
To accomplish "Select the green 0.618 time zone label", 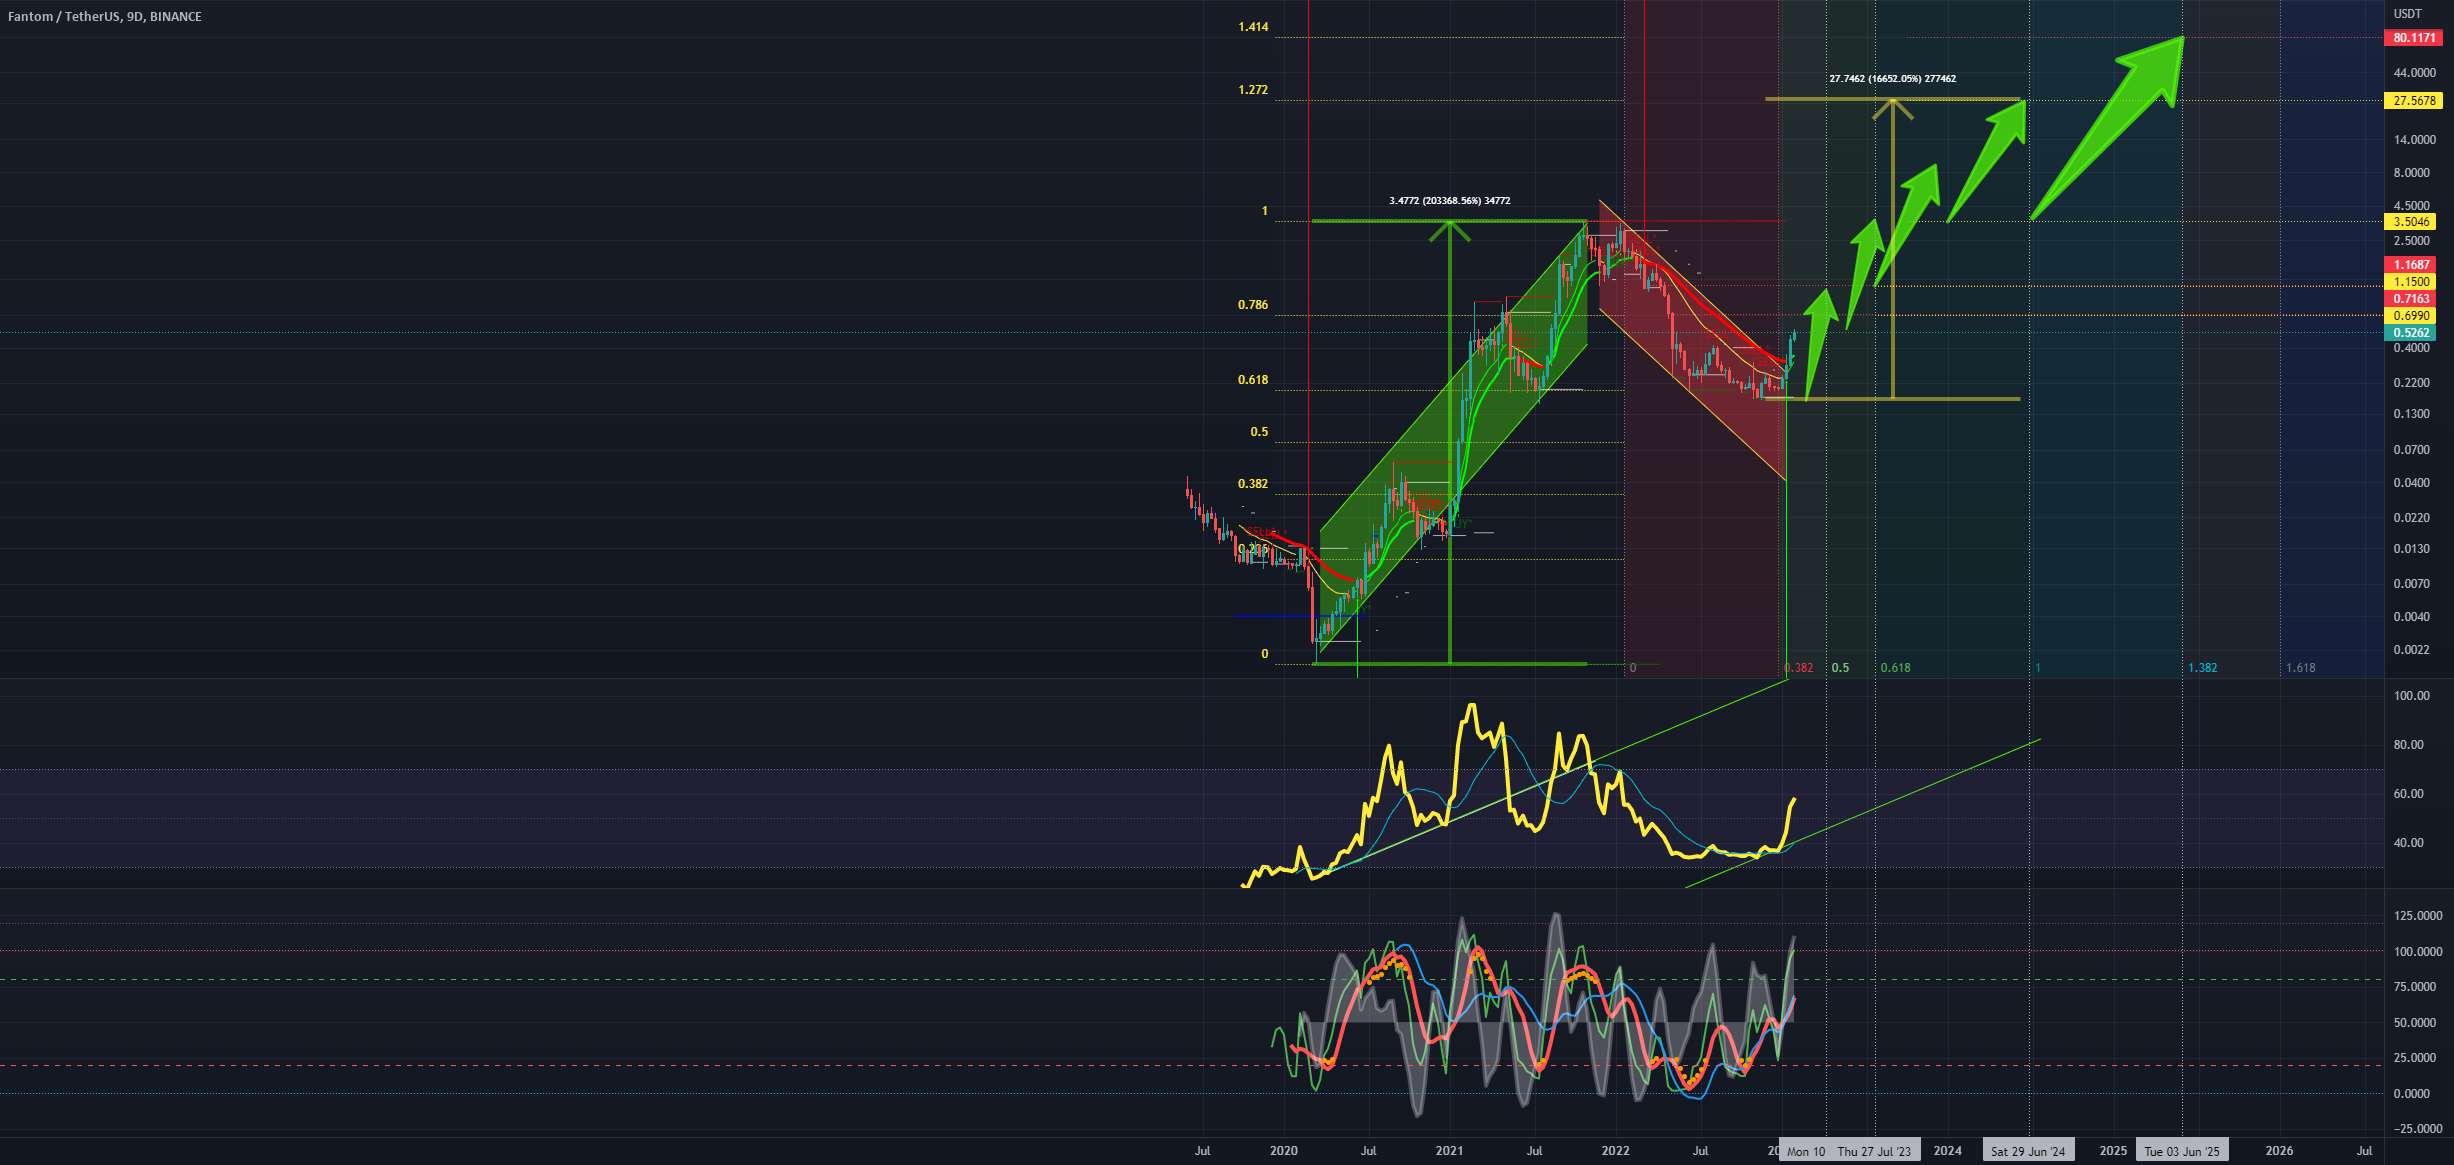I will 1895,668.
